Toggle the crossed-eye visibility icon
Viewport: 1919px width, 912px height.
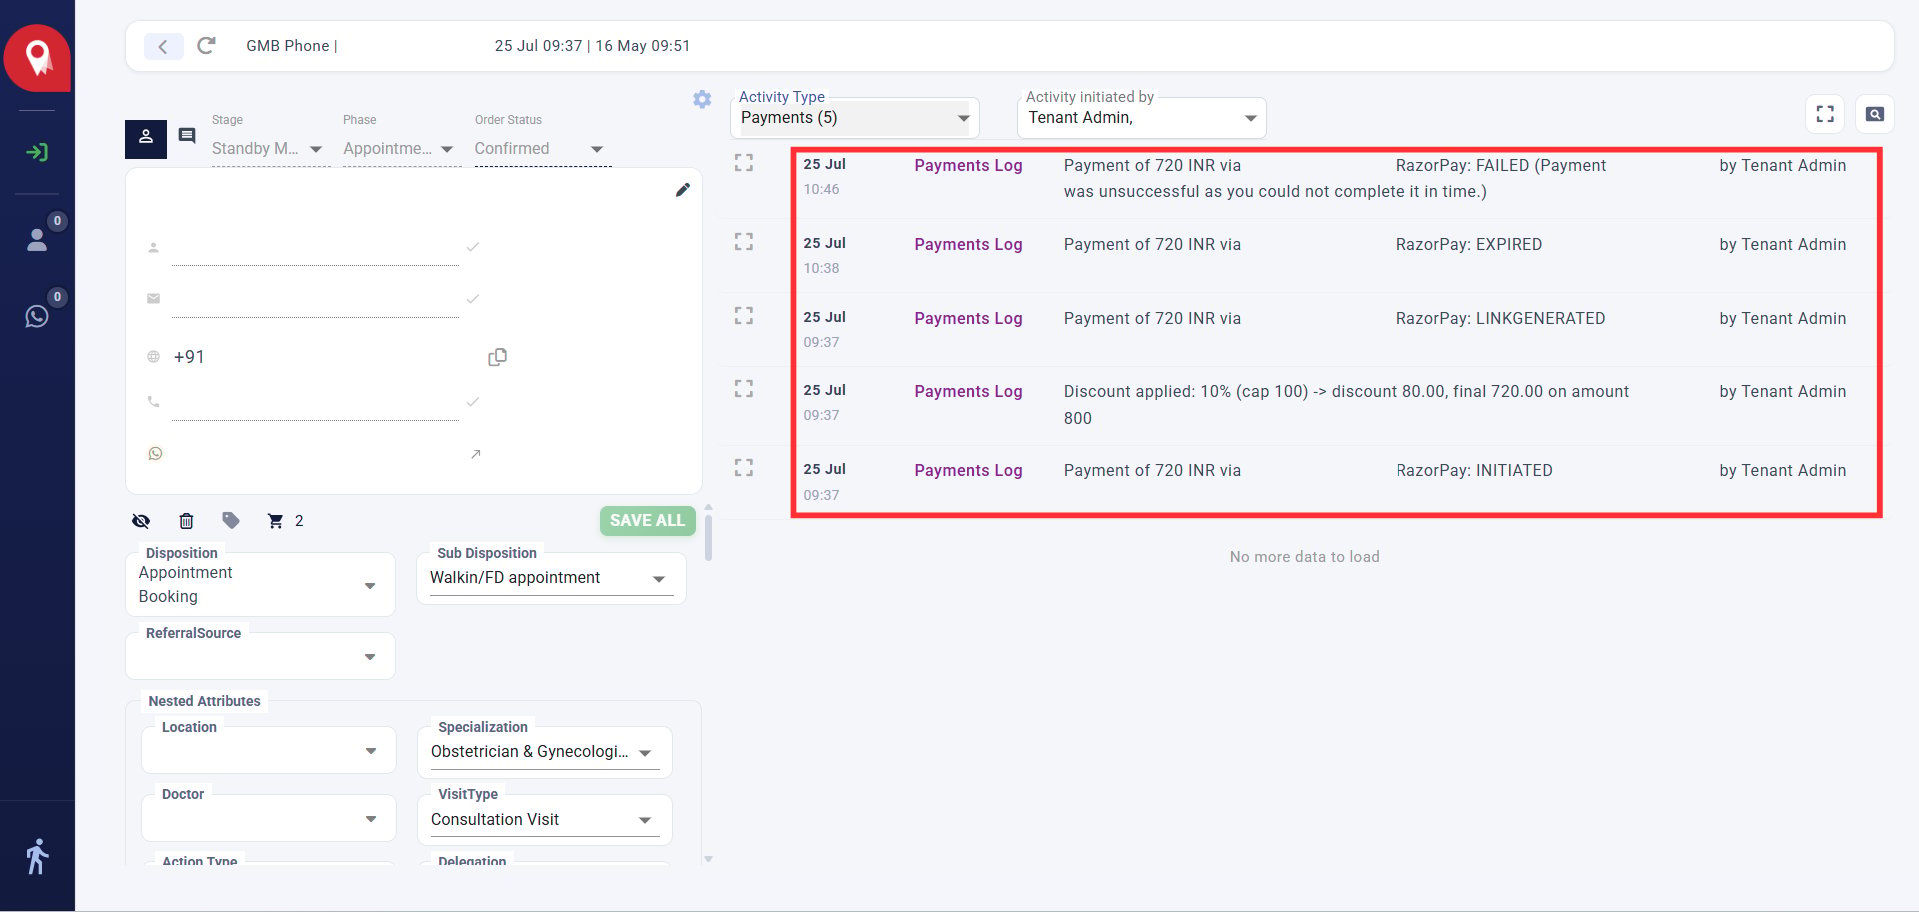pos(141,521)
